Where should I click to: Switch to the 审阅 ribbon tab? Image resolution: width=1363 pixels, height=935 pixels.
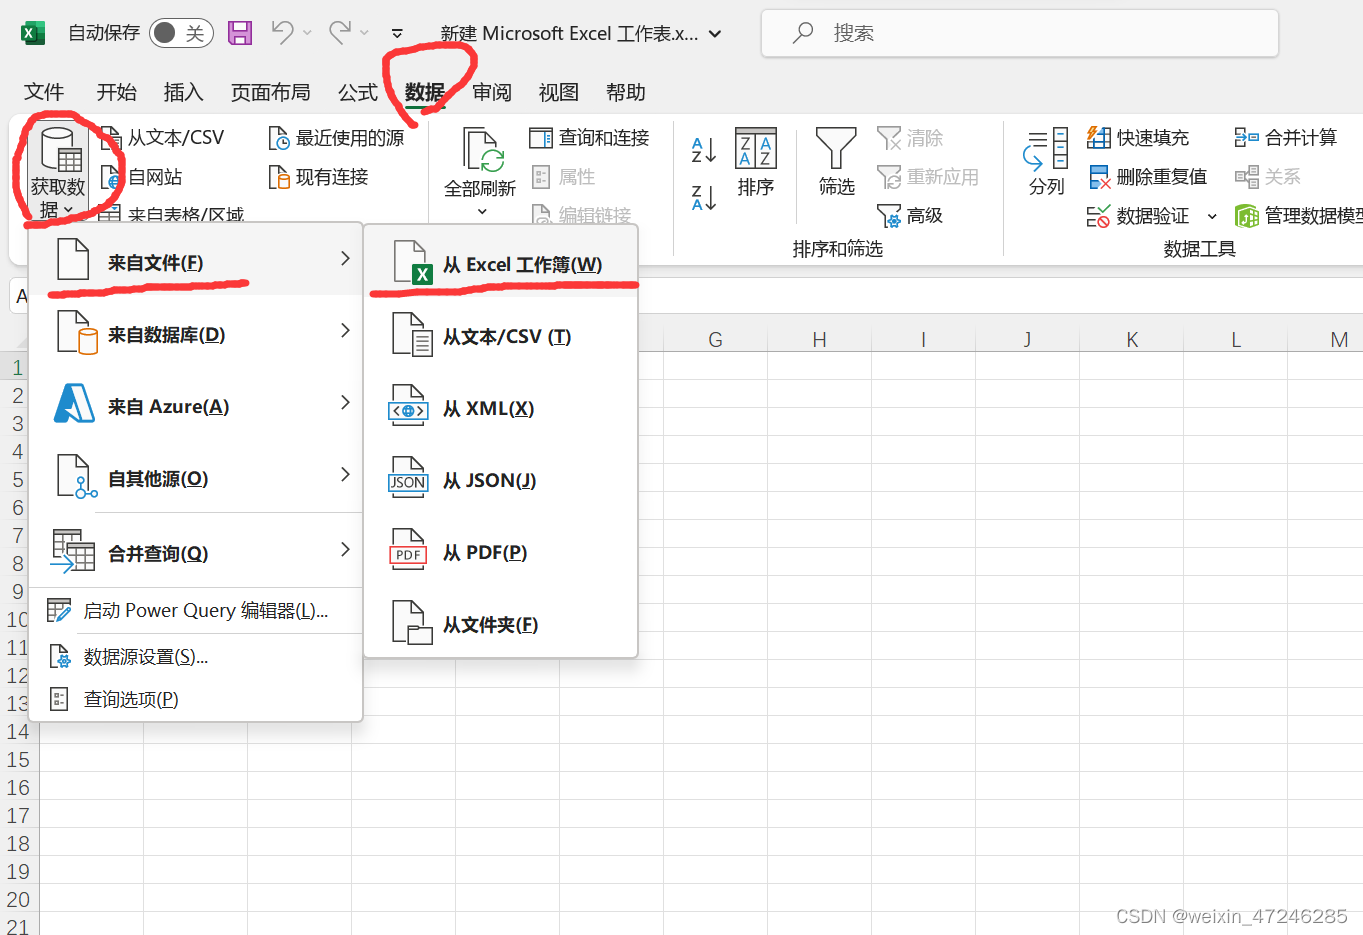pos(492,92)
